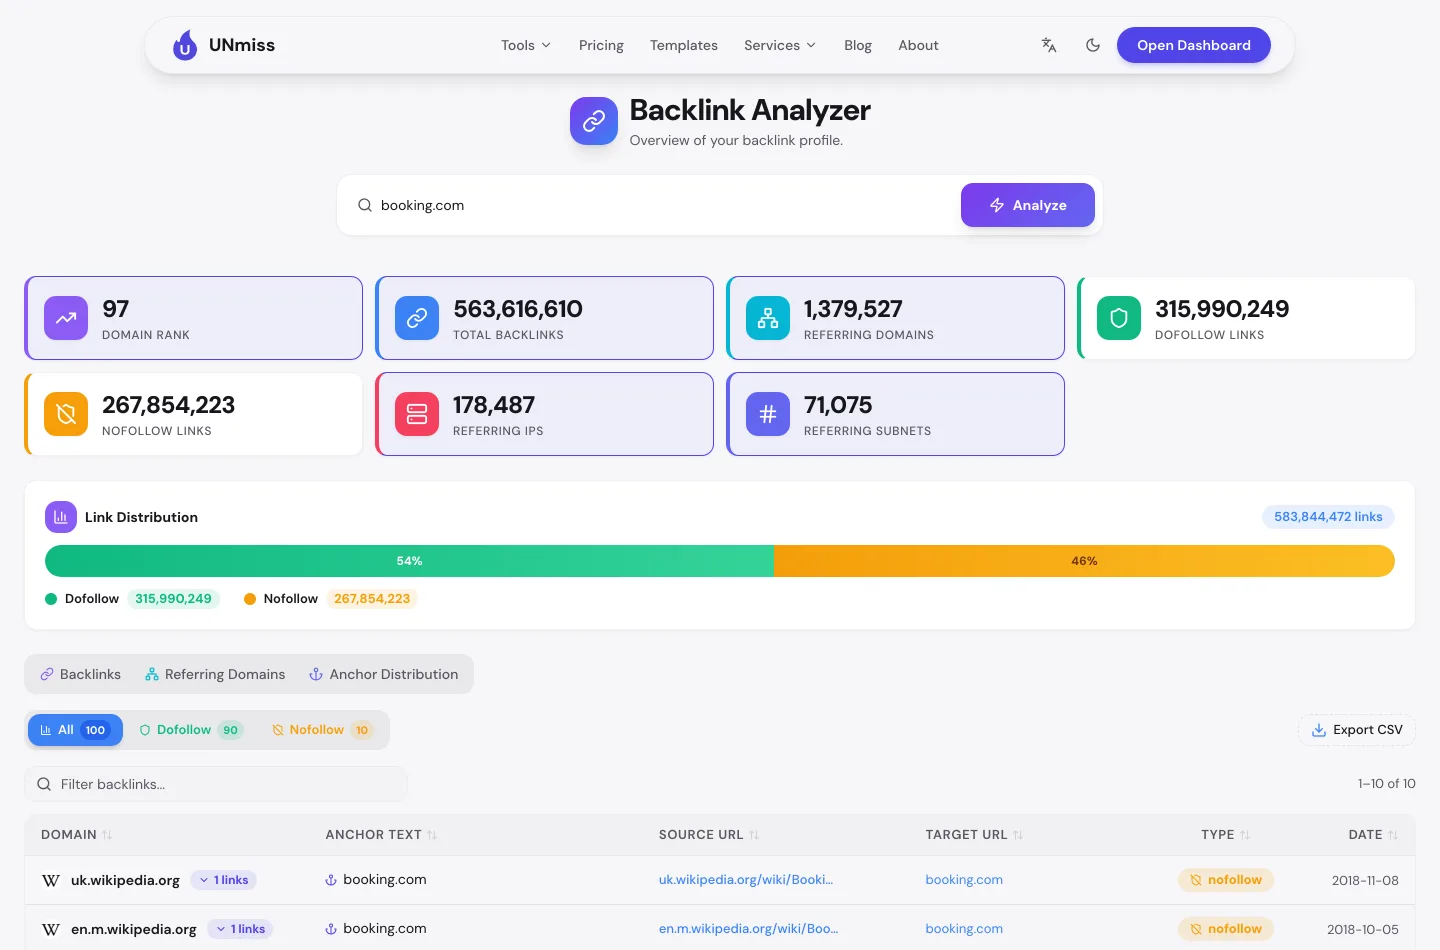Click the Wikipedia favicon for en.m.wikipedia.org
The width and height of the screenshot is (1440, 950).
tap(51, 930)
